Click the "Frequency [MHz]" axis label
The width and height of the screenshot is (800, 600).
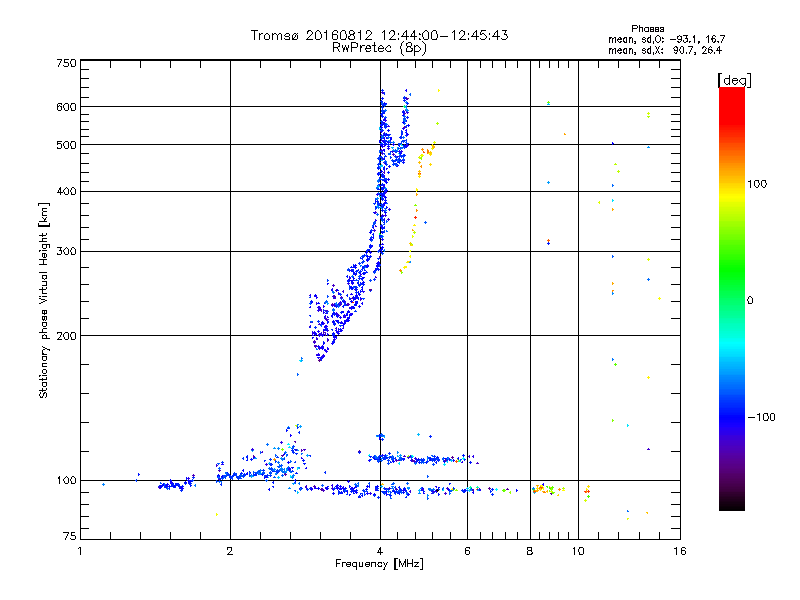pyautogui.click(x=379, y=564)
